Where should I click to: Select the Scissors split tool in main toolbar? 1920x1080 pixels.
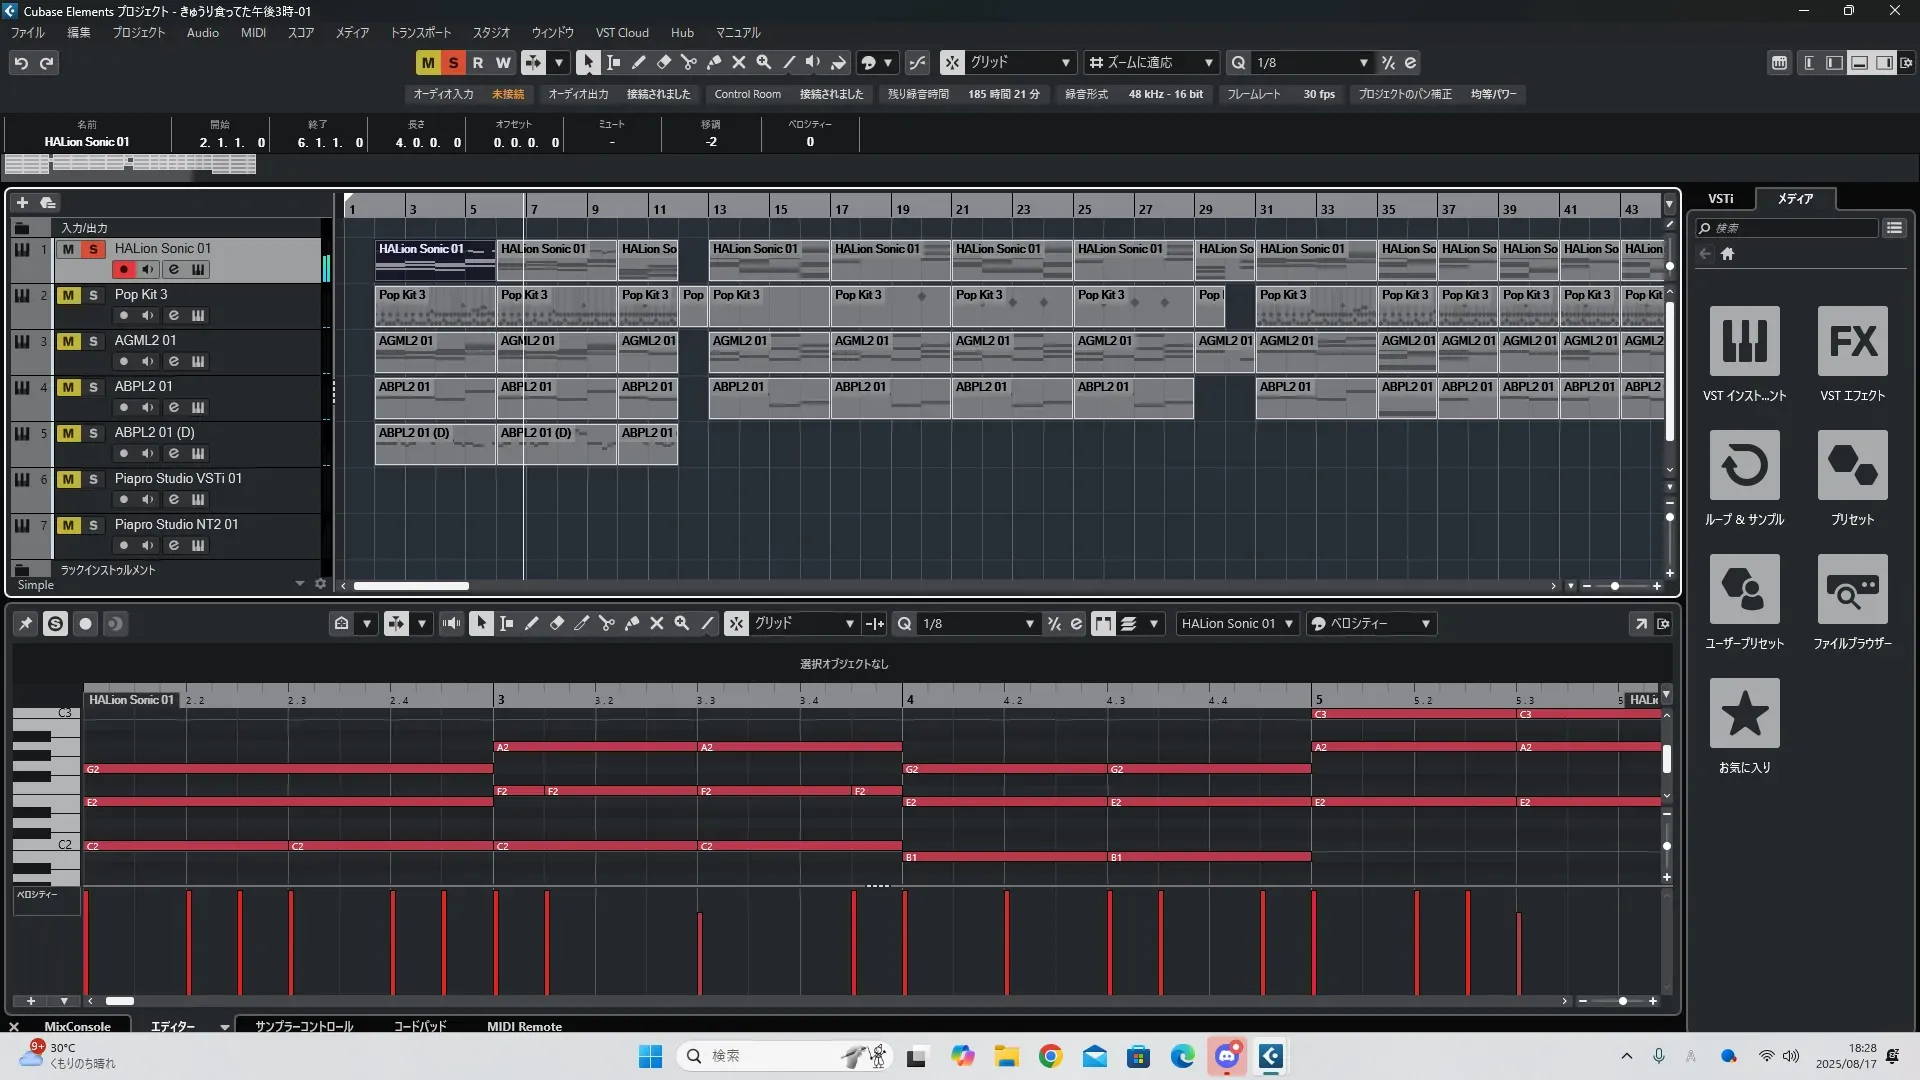[x=688, y=62]
